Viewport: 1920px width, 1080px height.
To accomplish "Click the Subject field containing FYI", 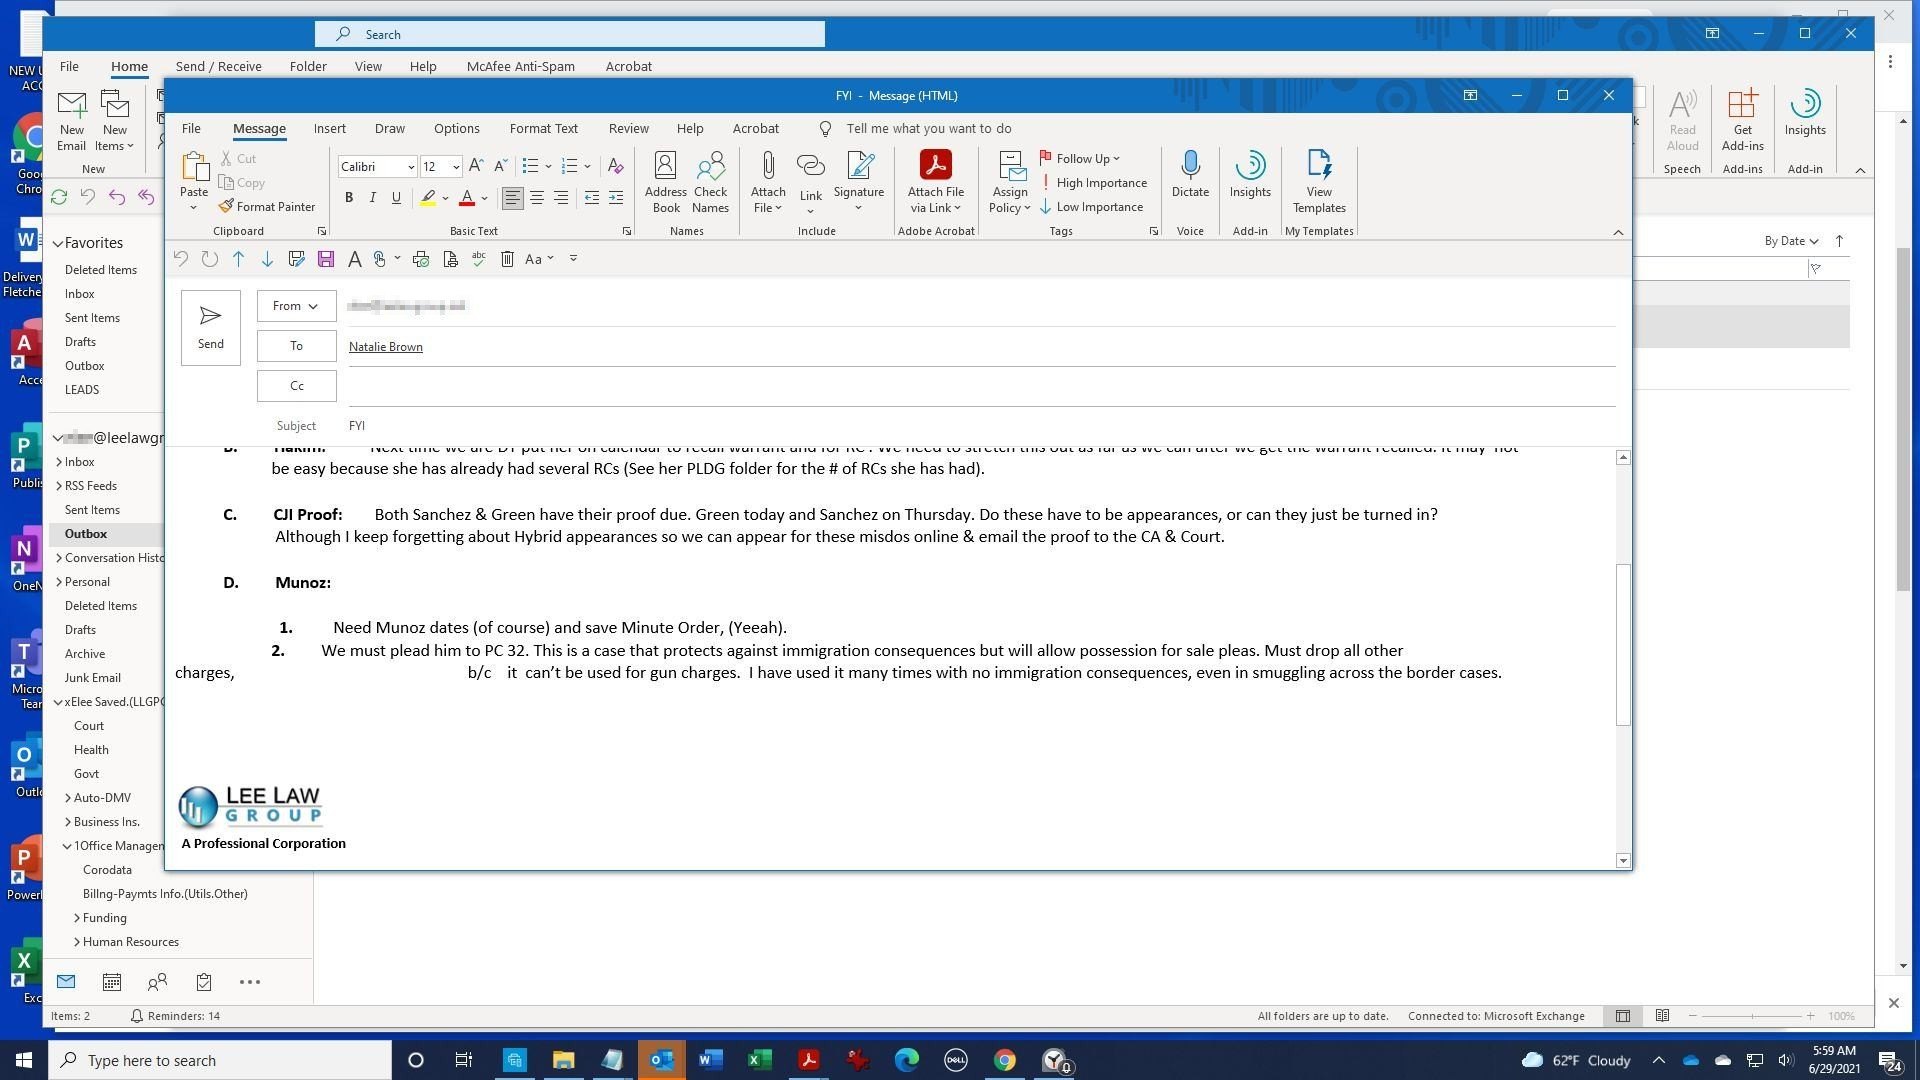I will tap(981, 426).
